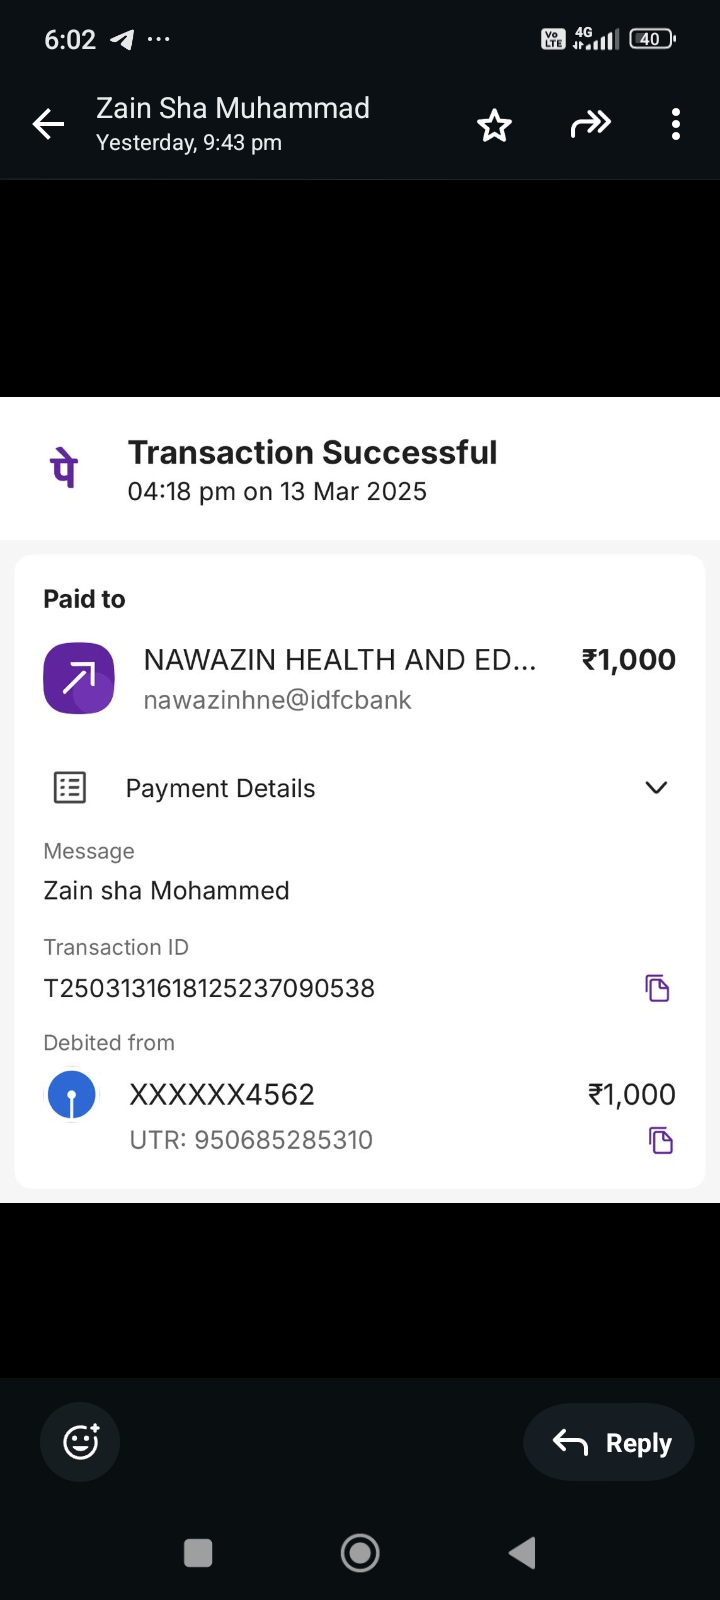Tap the SBI bank logo
This screenshot has width=720, height=1600.
(x=72, y=1095)
